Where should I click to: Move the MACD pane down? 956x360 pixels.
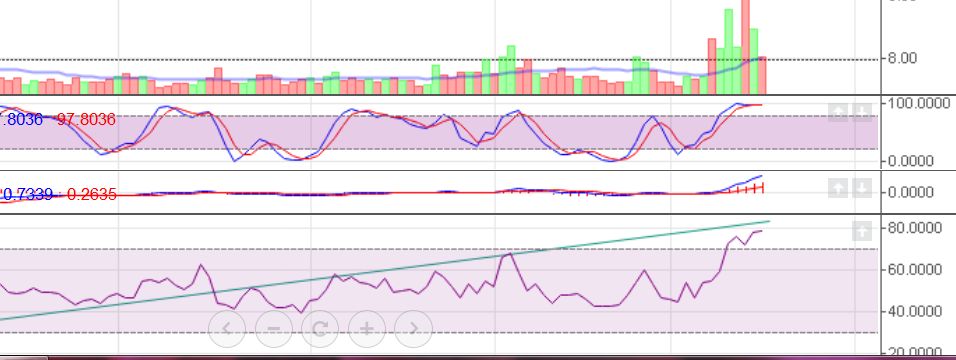(x=861, y=189)
